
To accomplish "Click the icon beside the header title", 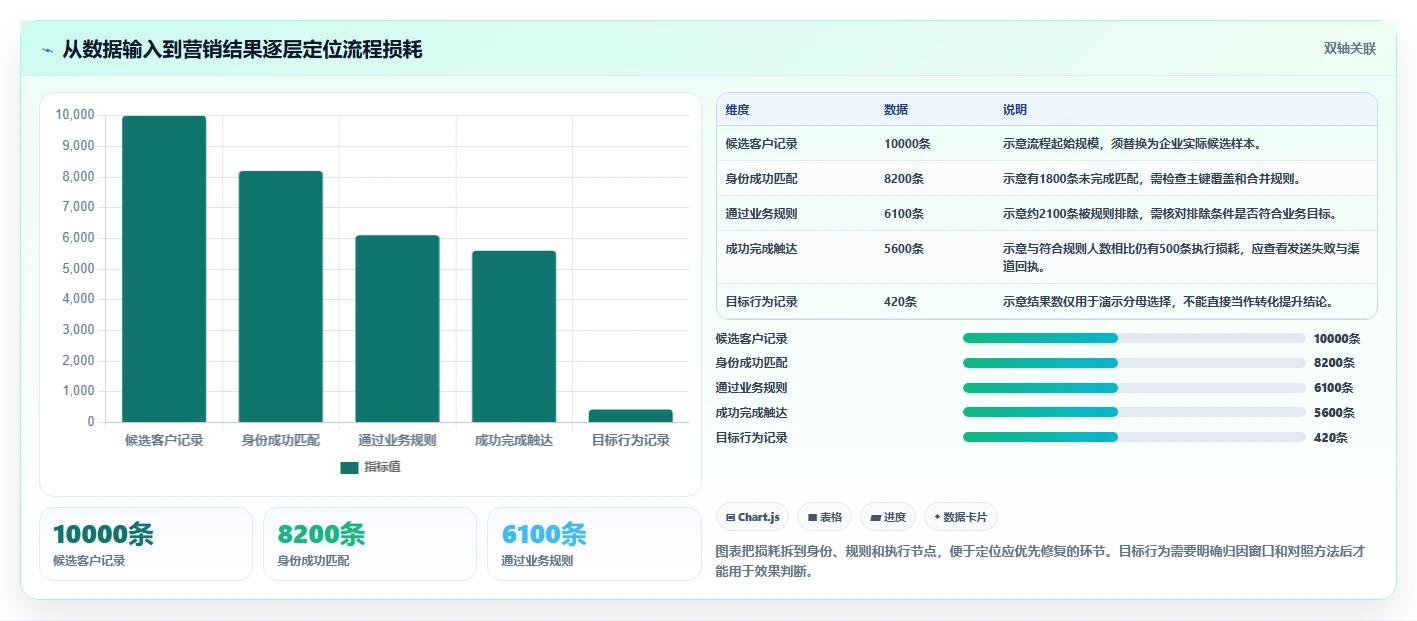I will pyautogui.click(x=48, y=50).
